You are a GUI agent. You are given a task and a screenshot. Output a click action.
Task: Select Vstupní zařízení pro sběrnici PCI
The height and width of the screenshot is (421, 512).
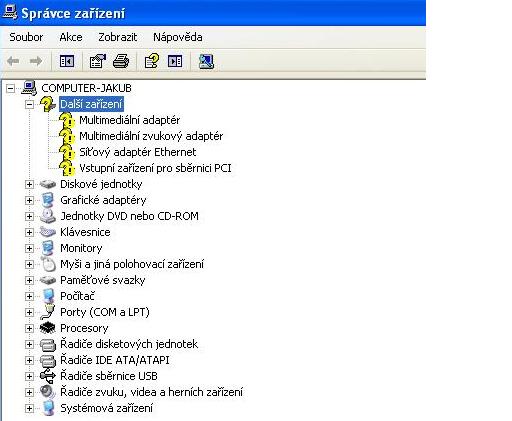click(155, 168)
